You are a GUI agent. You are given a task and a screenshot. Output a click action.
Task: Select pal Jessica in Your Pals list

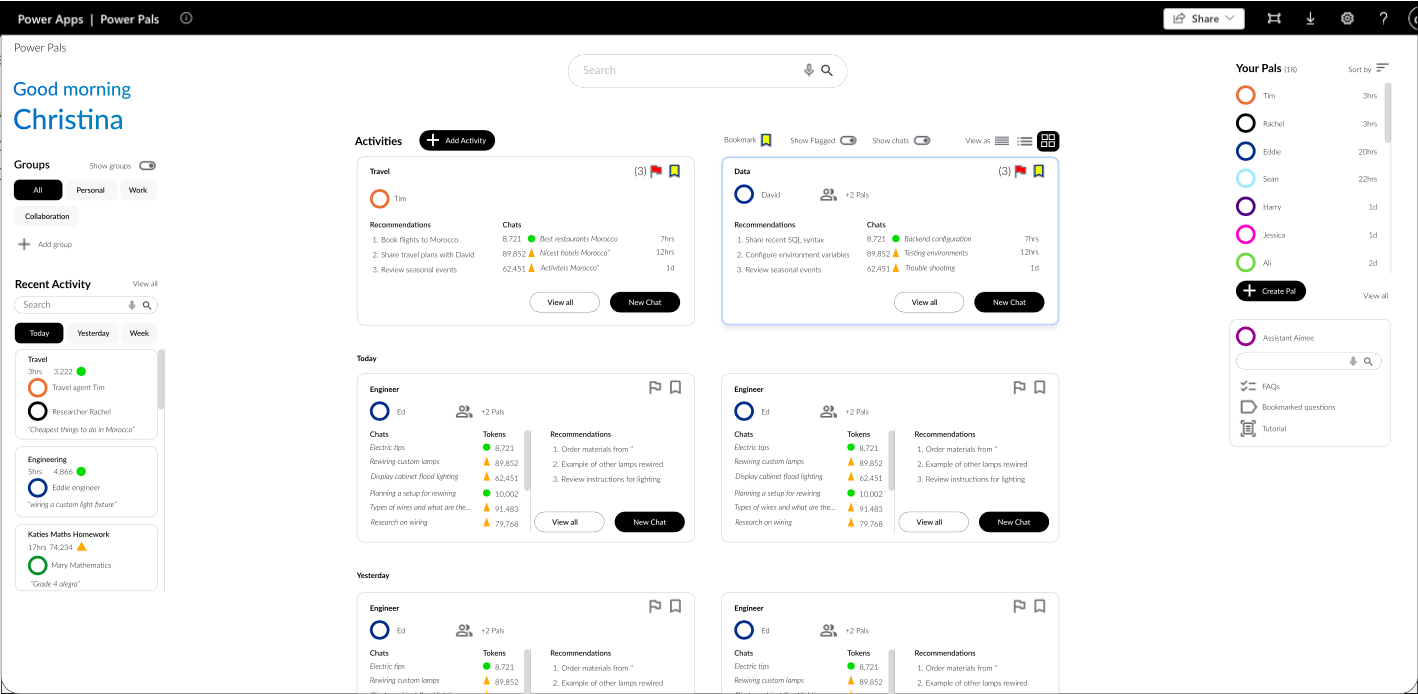click(x=1307, y=235)
